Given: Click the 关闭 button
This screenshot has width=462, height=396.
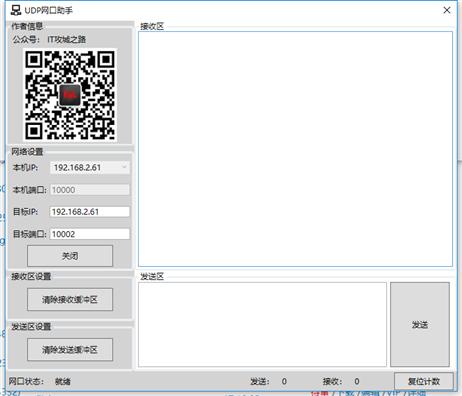Looking at the screenshot, I should [x=70, y=256].
